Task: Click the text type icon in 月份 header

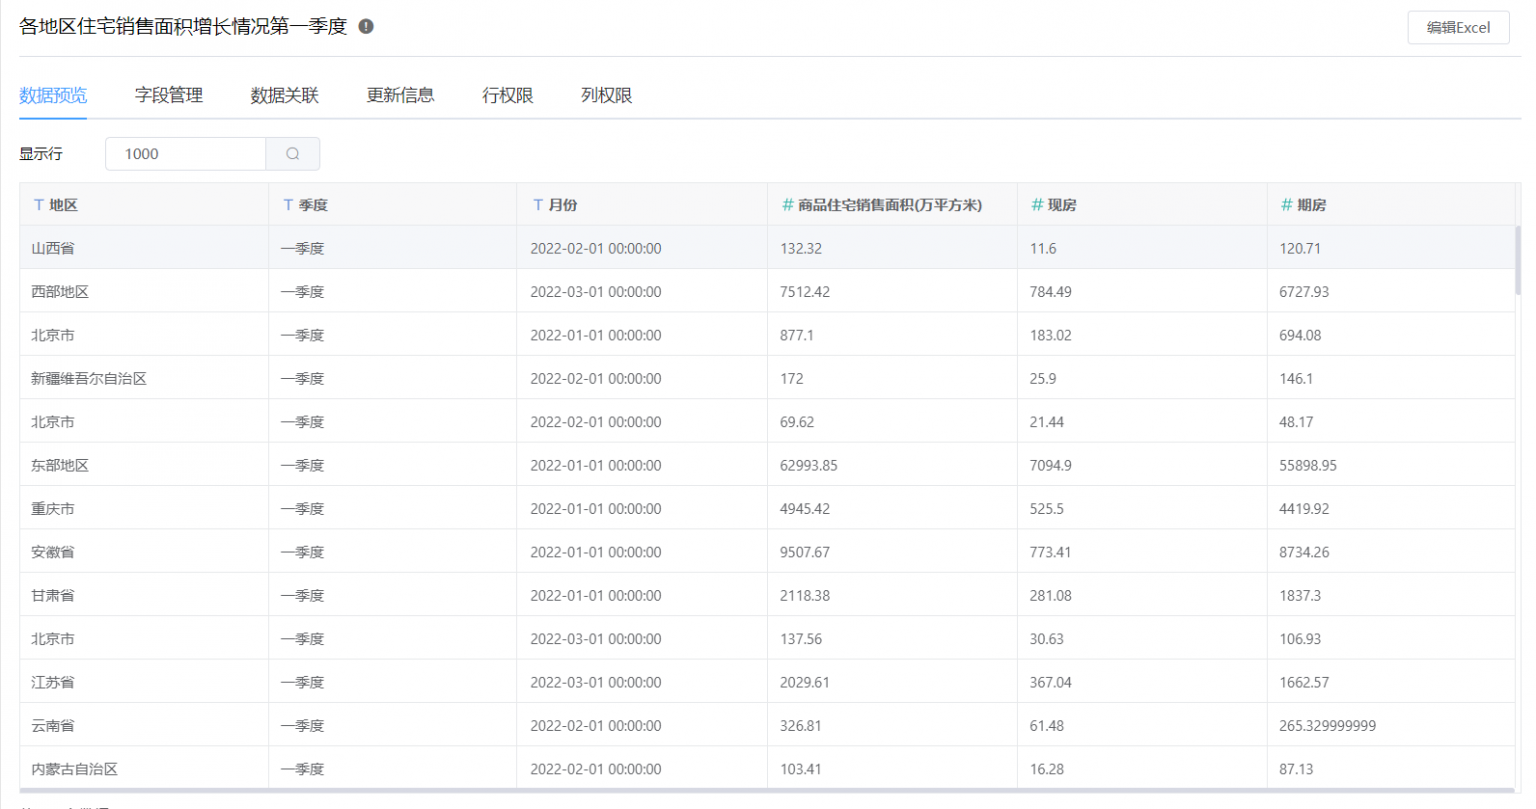Action: click(x=538, y=205)
